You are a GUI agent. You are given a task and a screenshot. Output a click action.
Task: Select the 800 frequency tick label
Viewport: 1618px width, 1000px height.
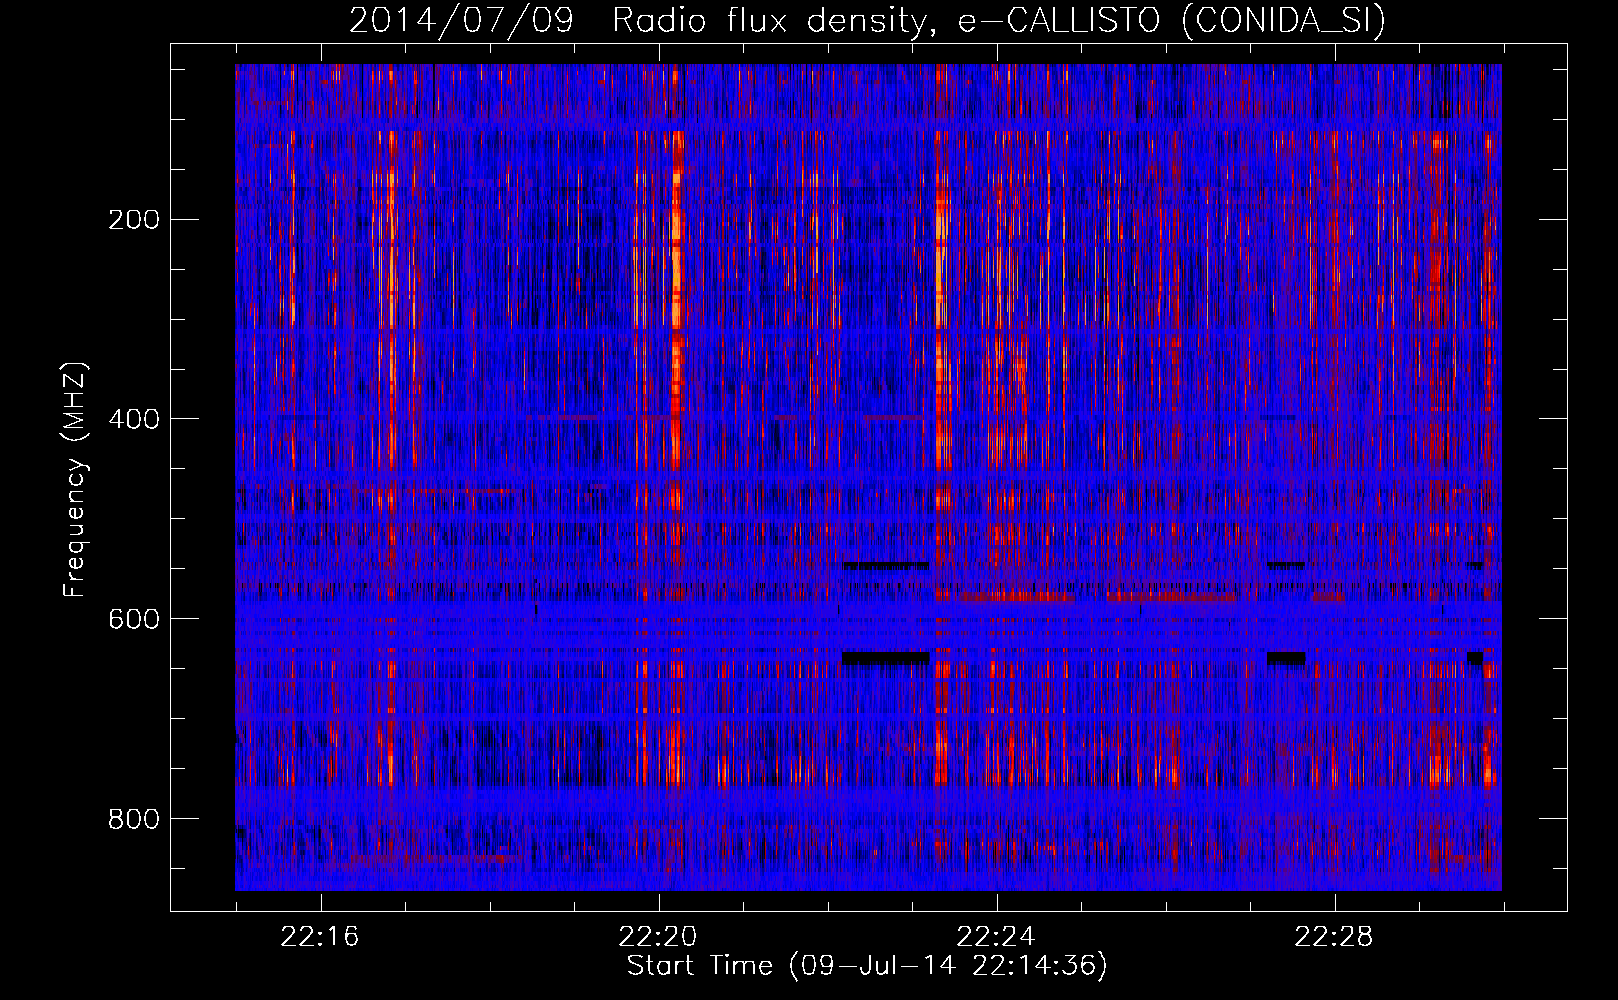pos(134,819)
